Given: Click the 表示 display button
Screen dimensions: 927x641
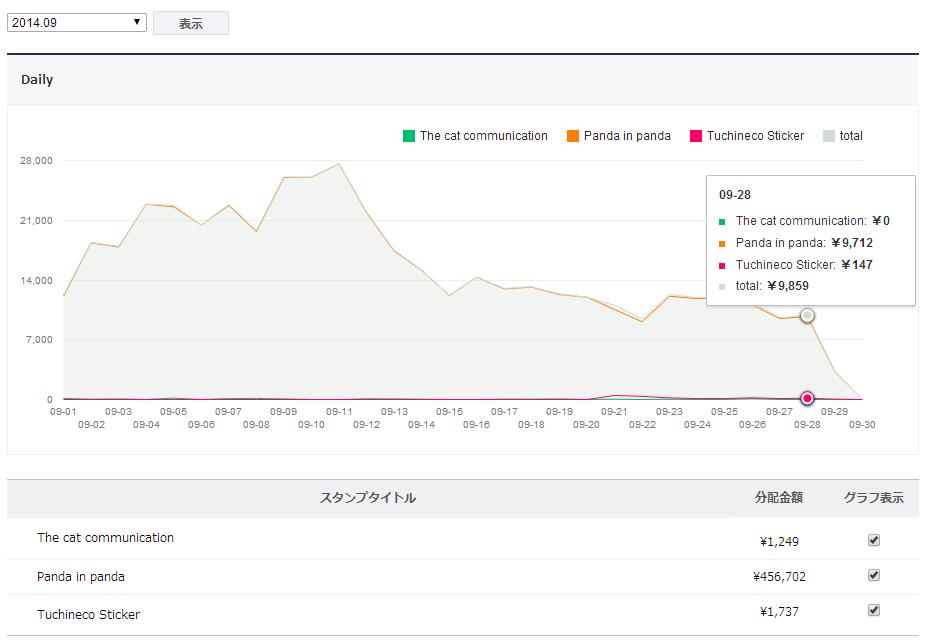Looking at the screenshot, I should (x=190, y=23).
